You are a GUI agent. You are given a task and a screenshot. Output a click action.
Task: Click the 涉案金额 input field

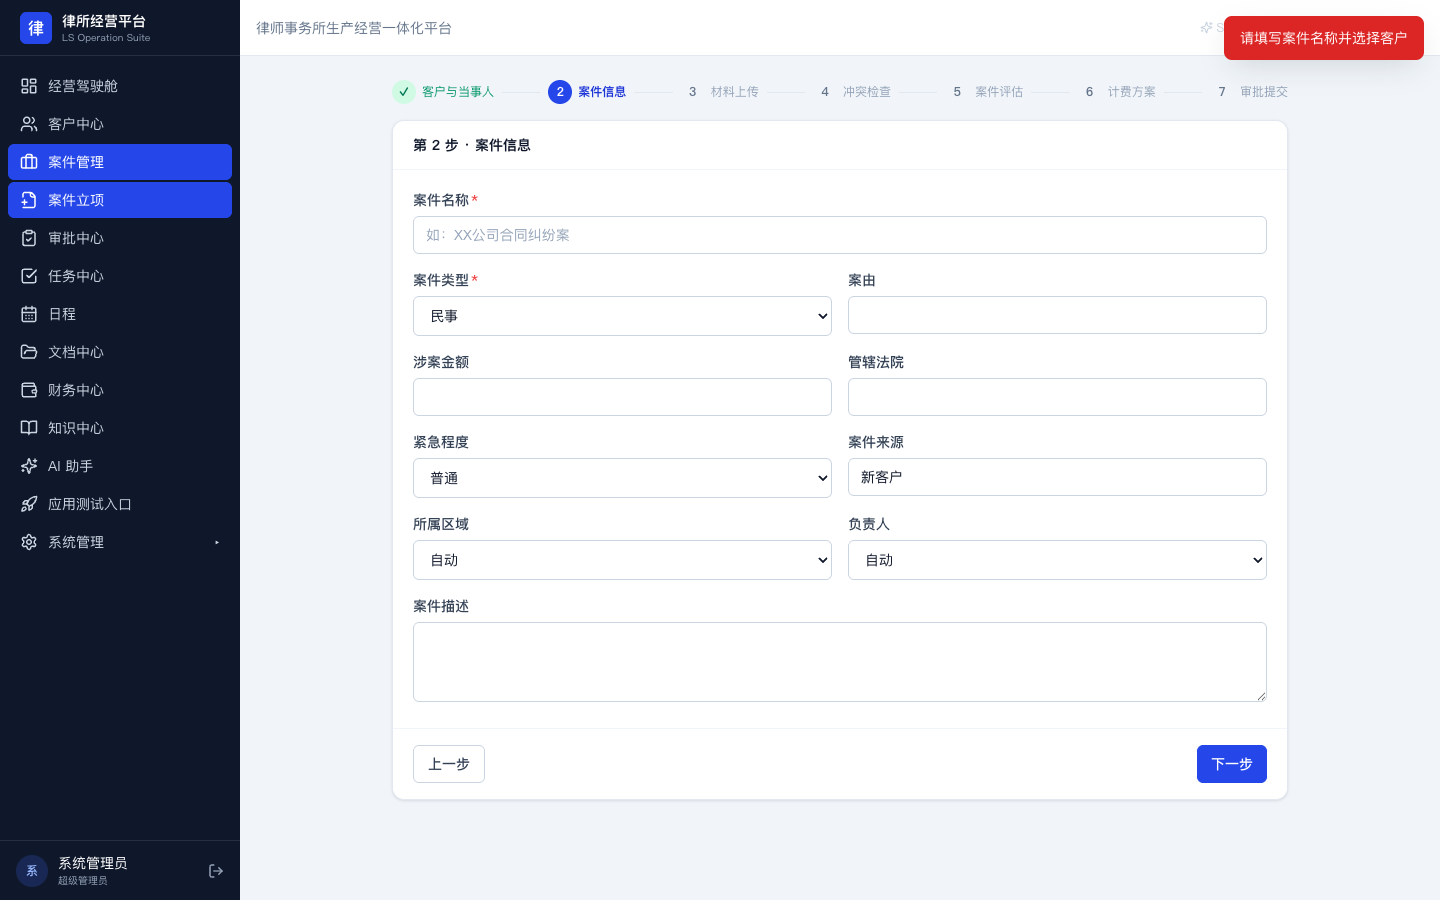pos(622,397)
